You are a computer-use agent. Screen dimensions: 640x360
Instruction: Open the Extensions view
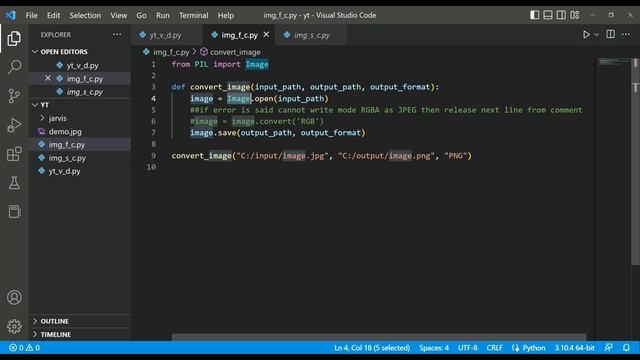[x=14, y=154]
